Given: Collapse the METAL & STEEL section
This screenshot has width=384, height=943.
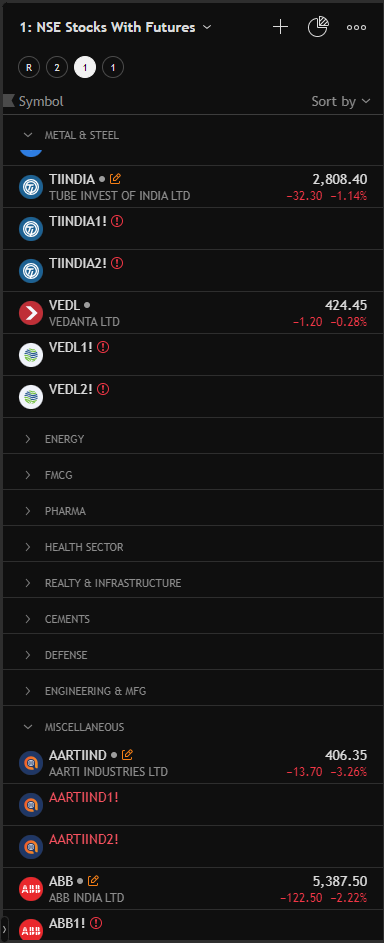Looking at the screenshot, I should 28,135.
